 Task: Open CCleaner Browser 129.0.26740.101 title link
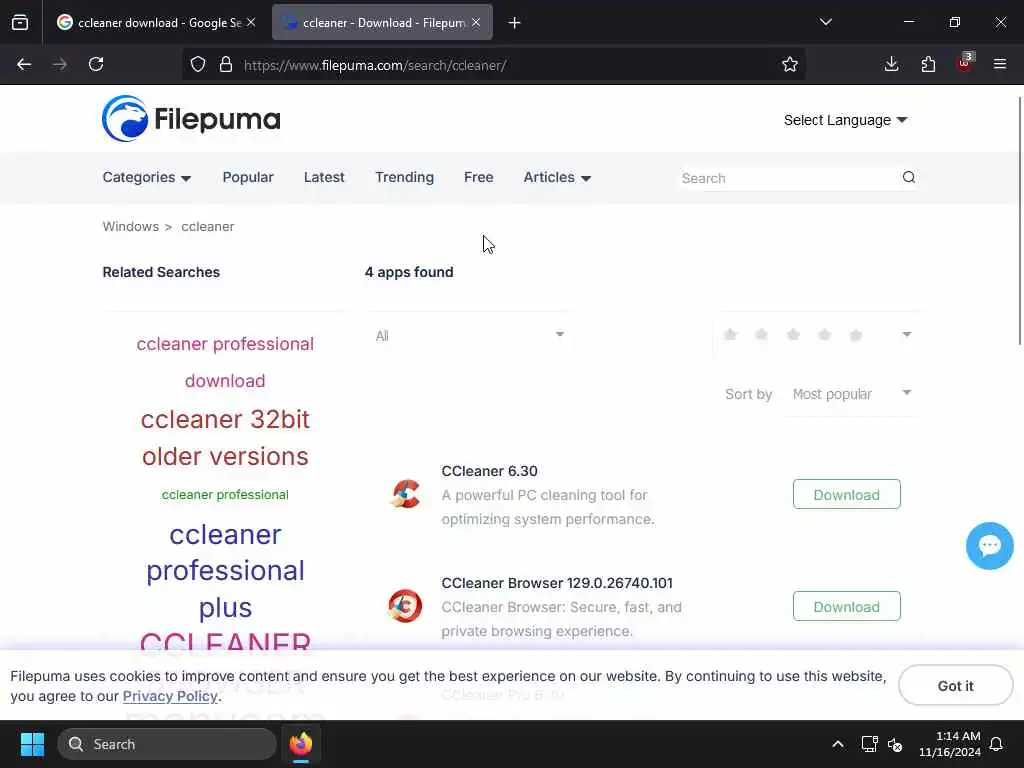pyautogui.click(x=557, y=583)
